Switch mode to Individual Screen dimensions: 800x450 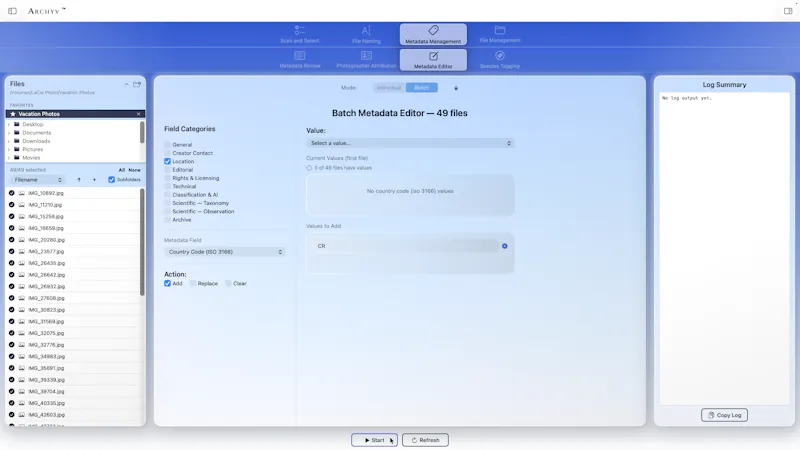(x=389, y=88)
